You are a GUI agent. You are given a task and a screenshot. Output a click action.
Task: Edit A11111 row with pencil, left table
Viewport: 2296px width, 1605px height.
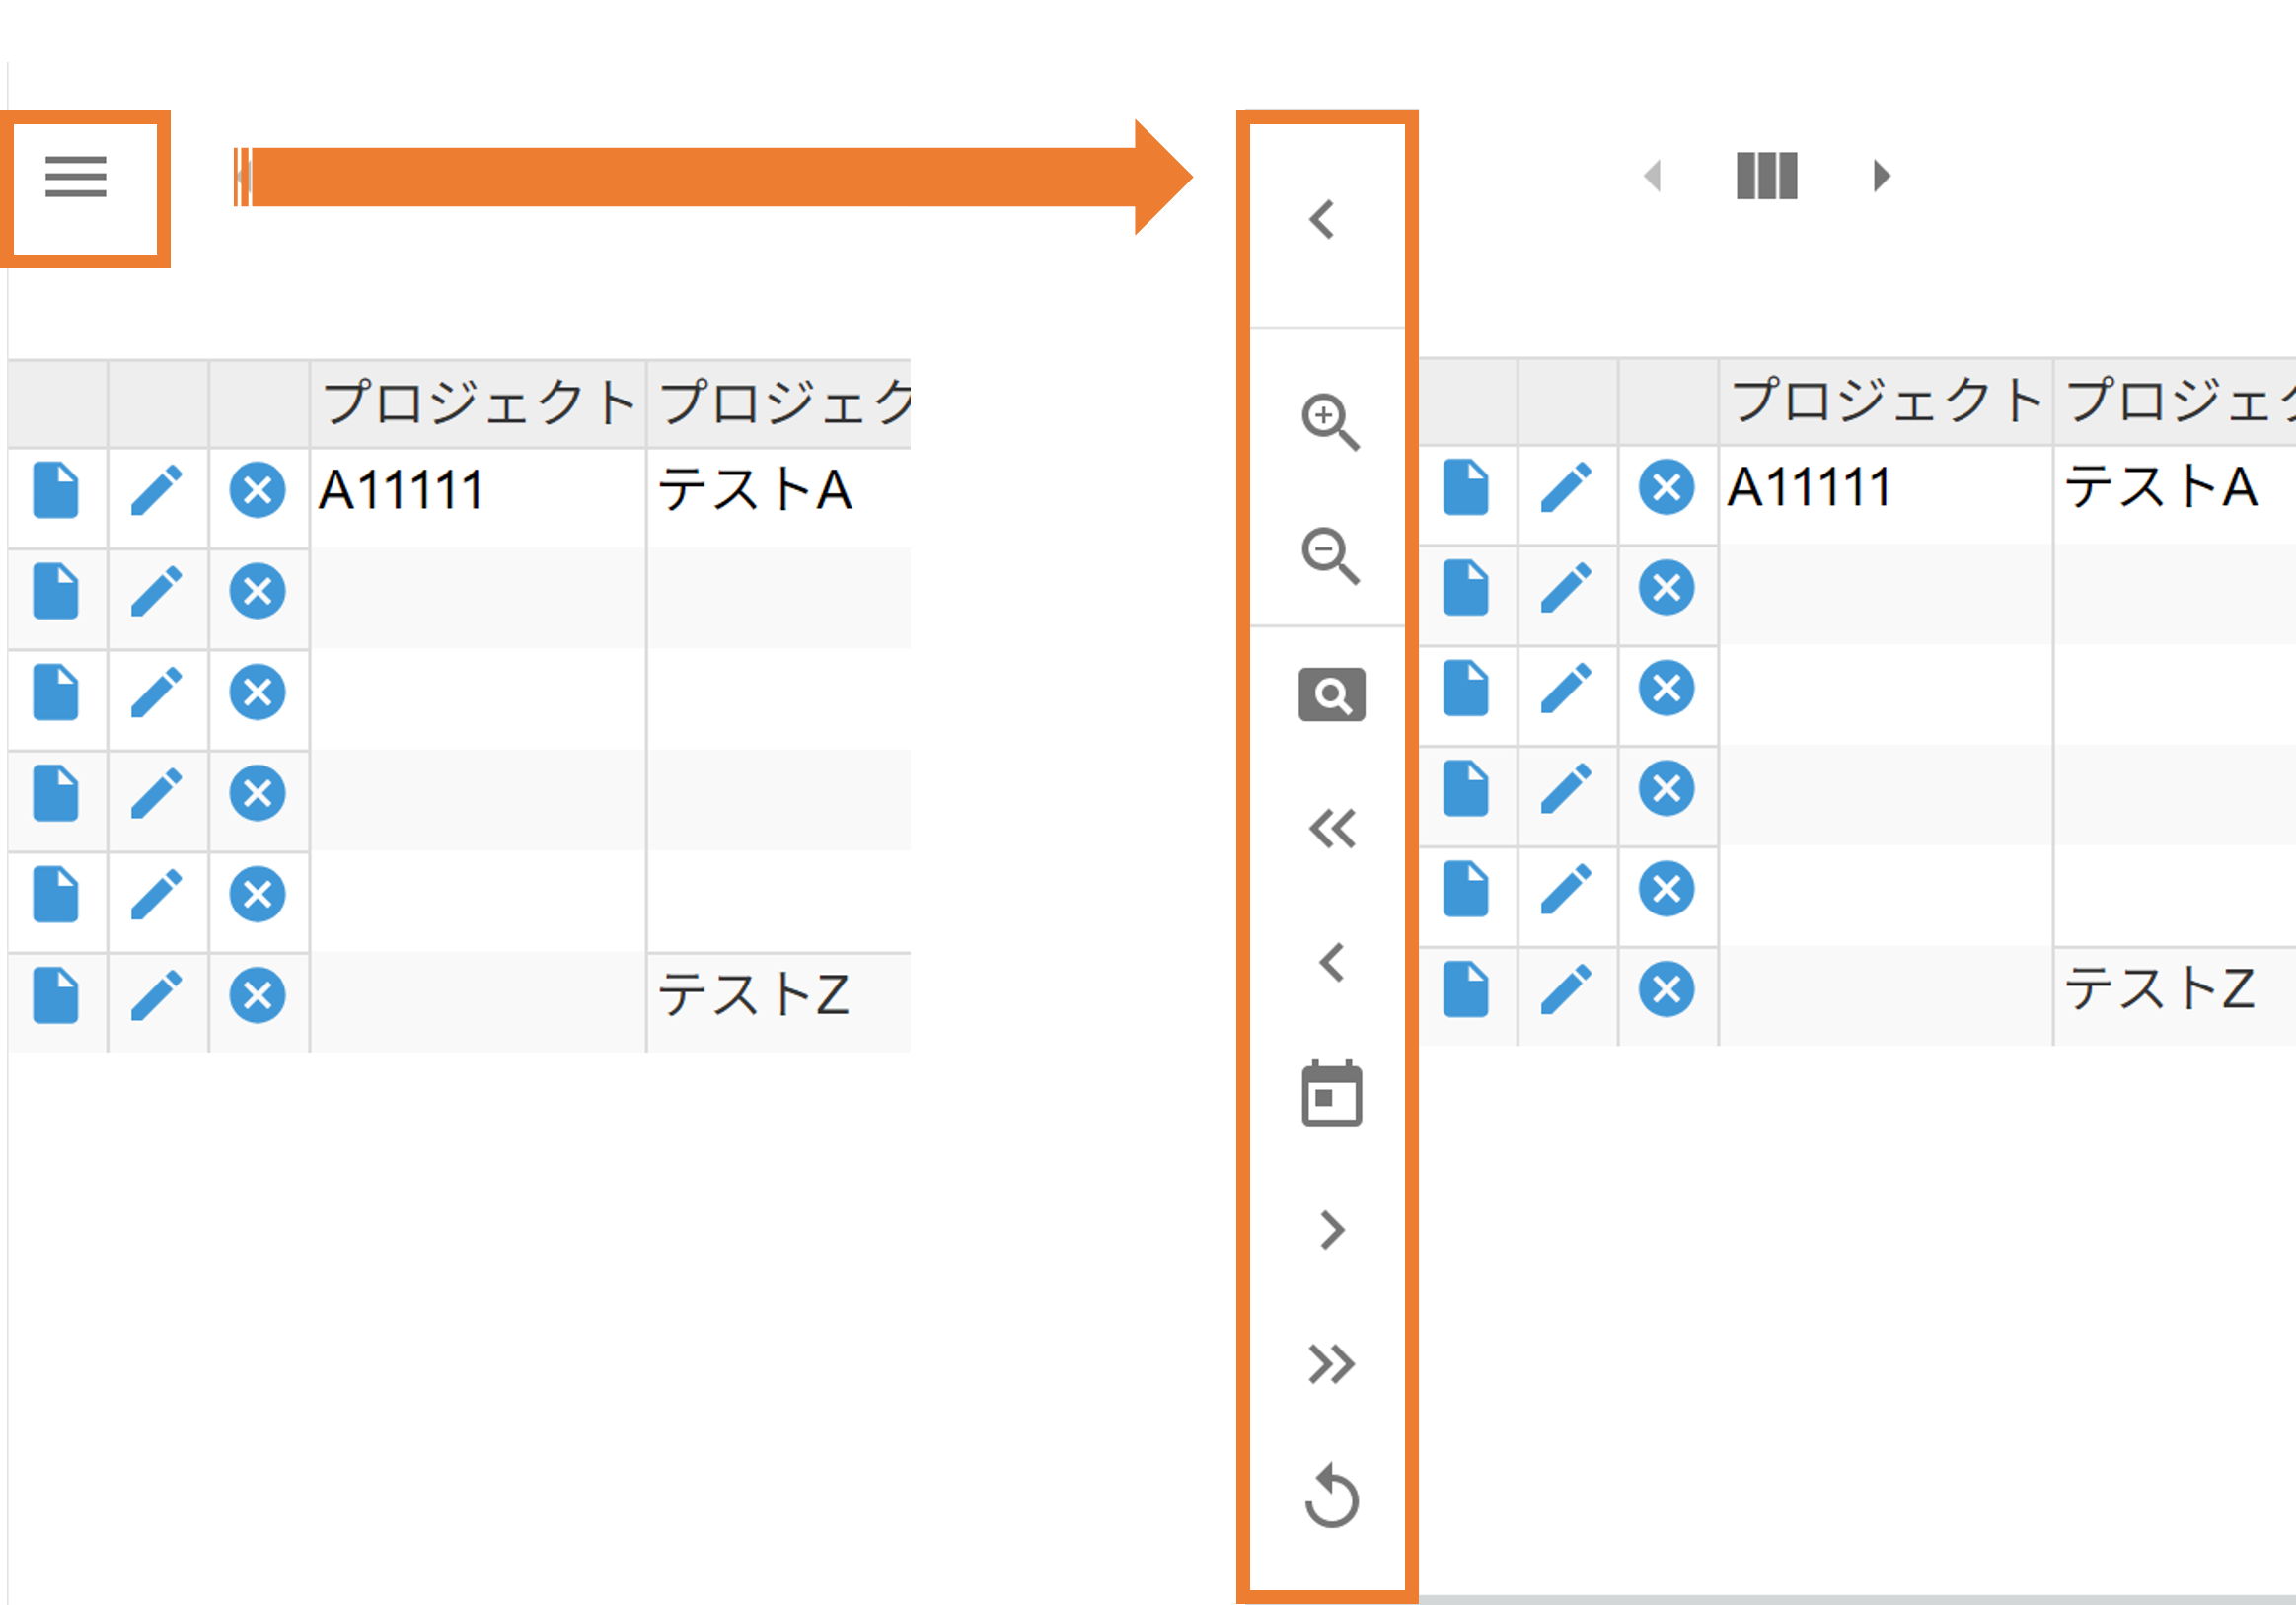157,490
